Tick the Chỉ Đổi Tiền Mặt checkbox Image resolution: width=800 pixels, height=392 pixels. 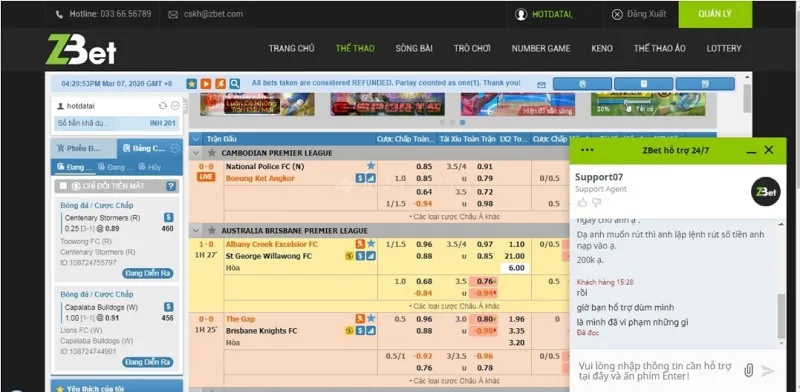(x=63, y=186)
